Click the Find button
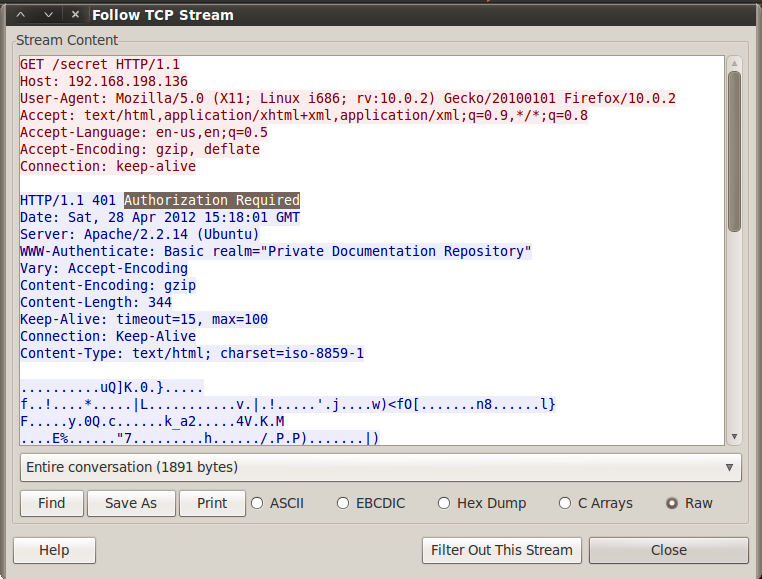This screenshot has width=762, height=579. point(51,503)
